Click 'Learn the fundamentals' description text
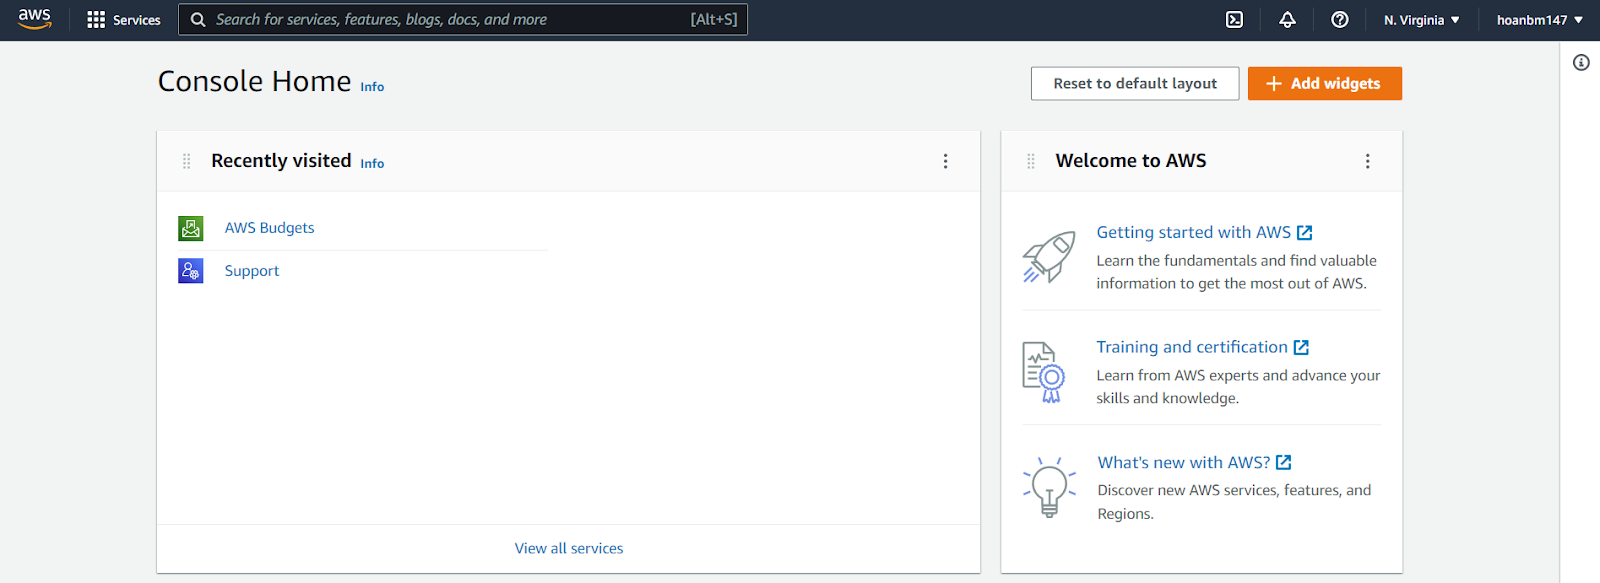This screenshot has width=1600, height=583. click(1237, 272)
